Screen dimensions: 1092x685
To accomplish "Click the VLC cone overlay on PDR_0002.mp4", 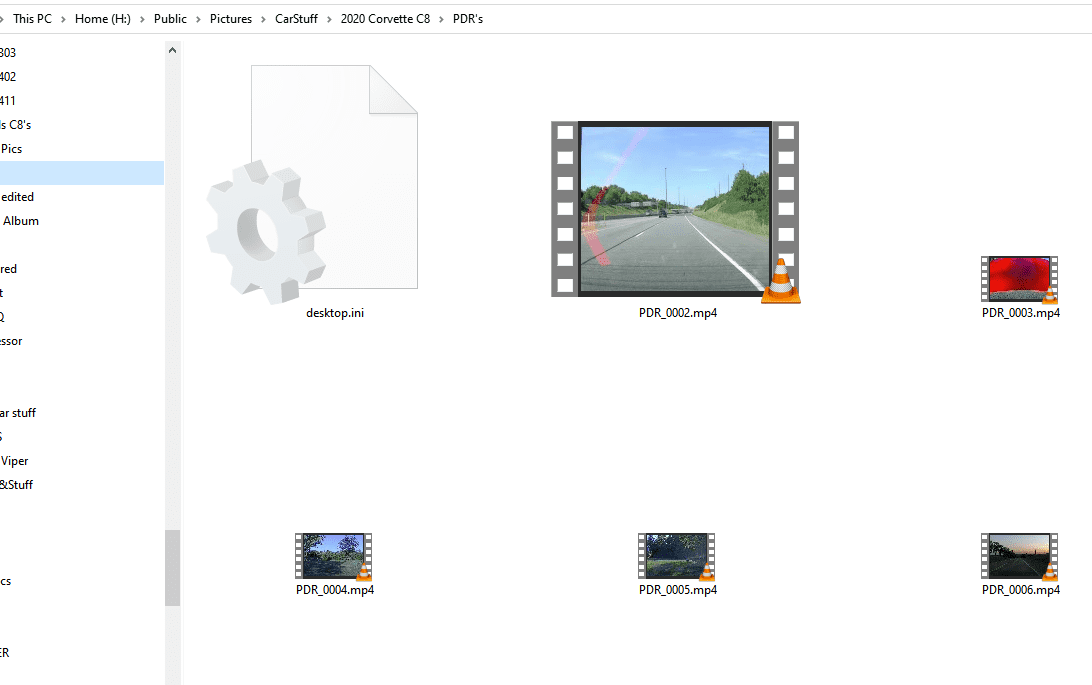I will pos(780,281).
